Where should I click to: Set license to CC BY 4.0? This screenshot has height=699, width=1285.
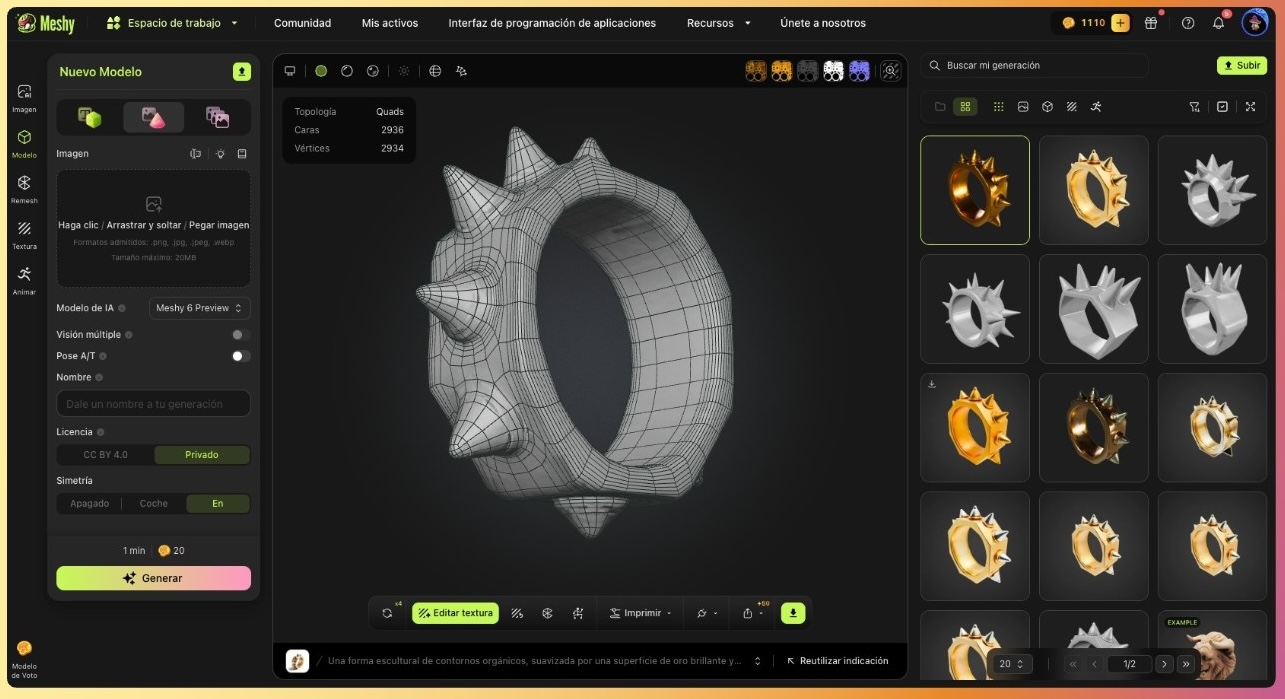[105, 455]
